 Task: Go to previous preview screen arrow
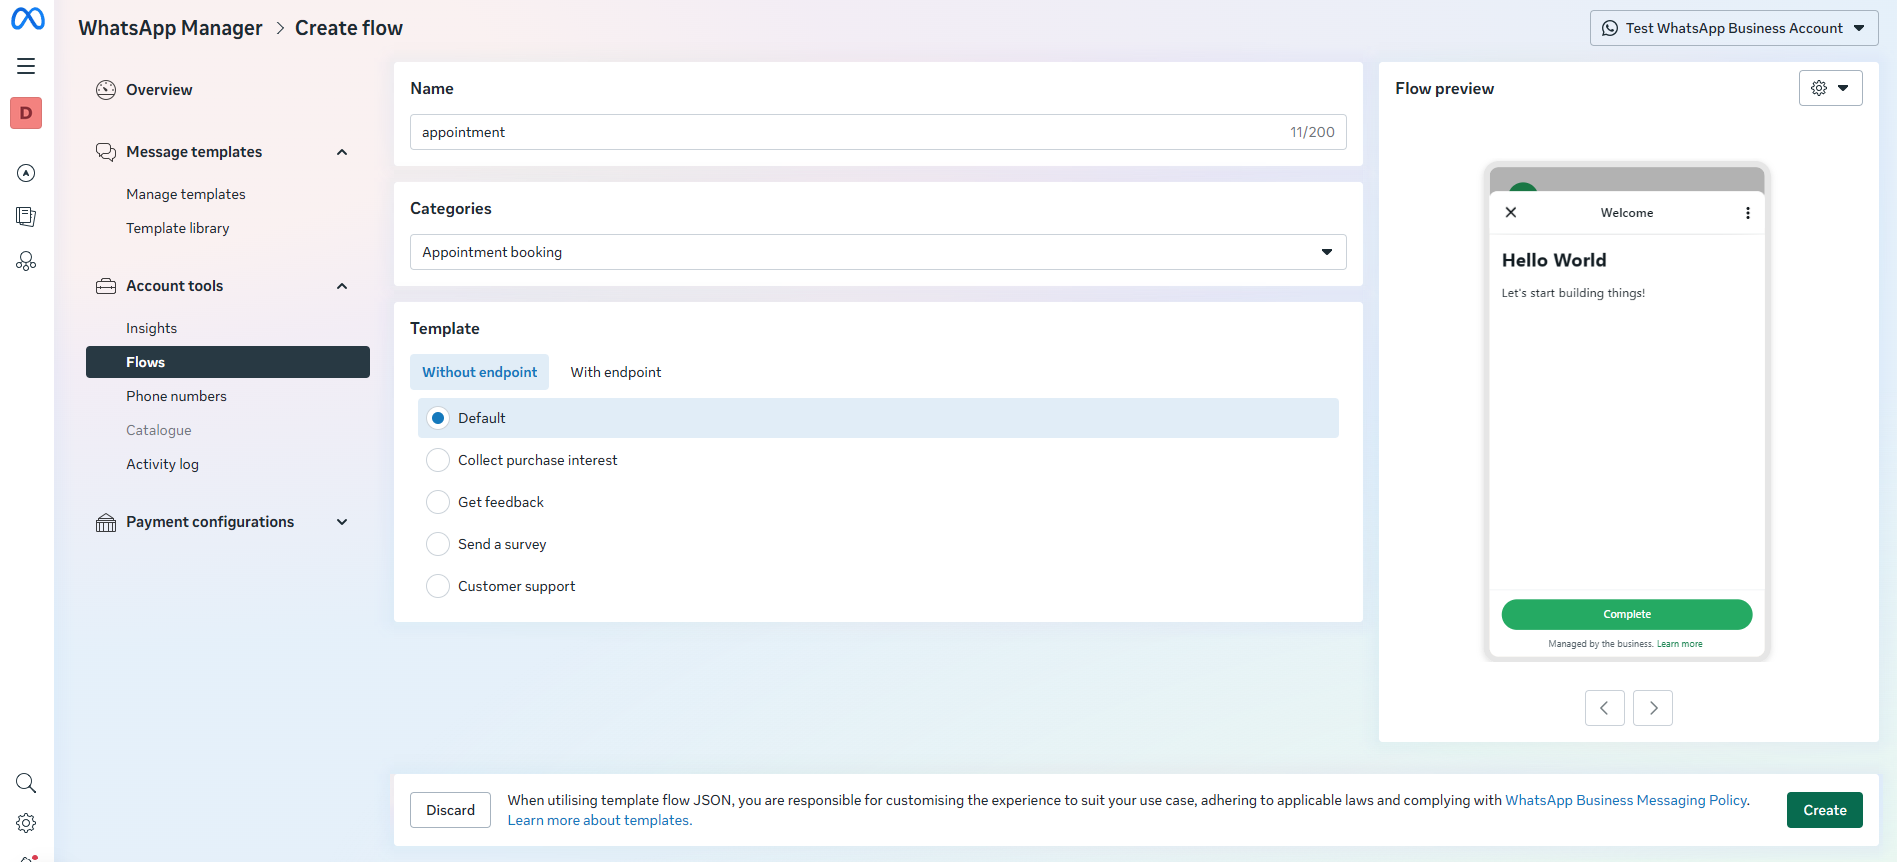click(x=1604, y=708)
